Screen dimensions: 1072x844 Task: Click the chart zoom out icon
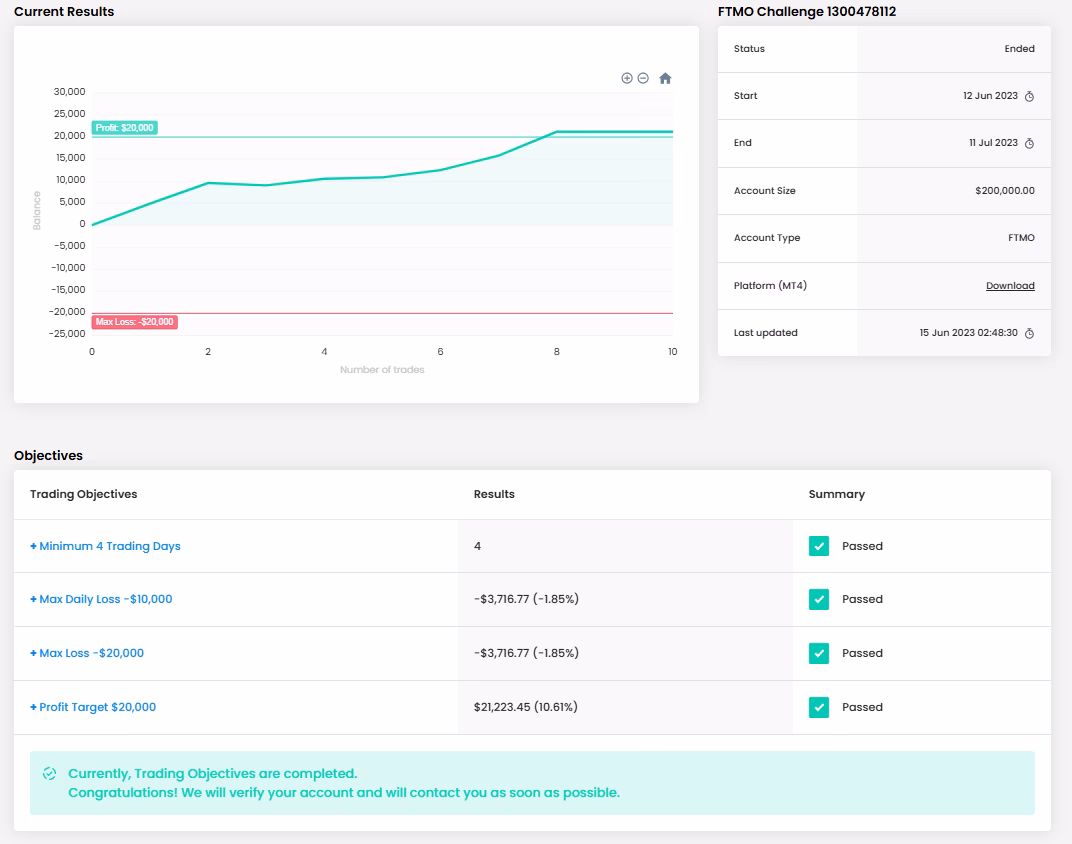tap(643, 78)
